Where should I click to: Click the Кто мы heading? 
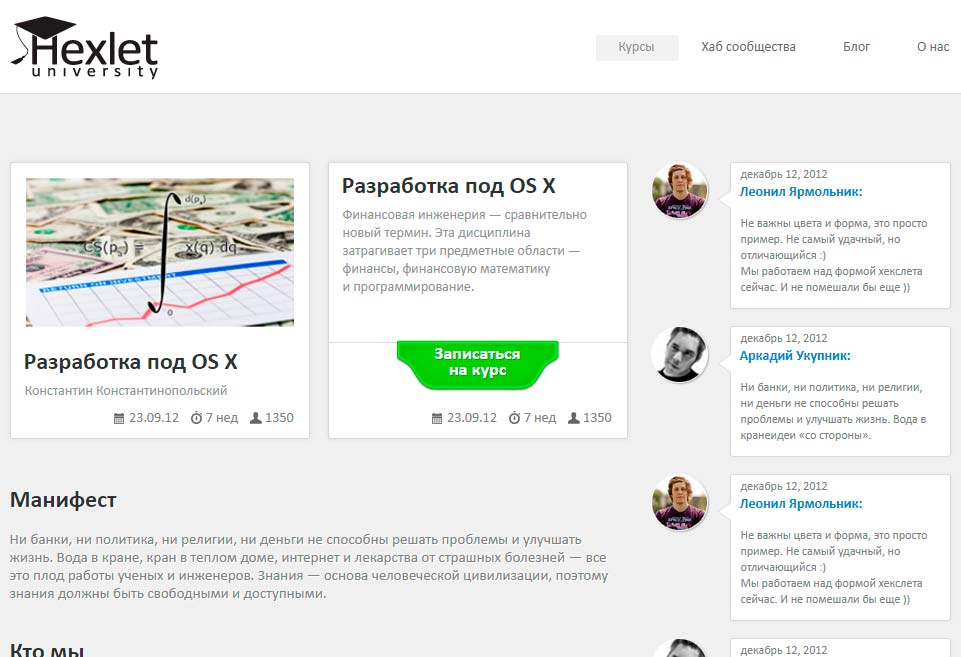[47, 648]
